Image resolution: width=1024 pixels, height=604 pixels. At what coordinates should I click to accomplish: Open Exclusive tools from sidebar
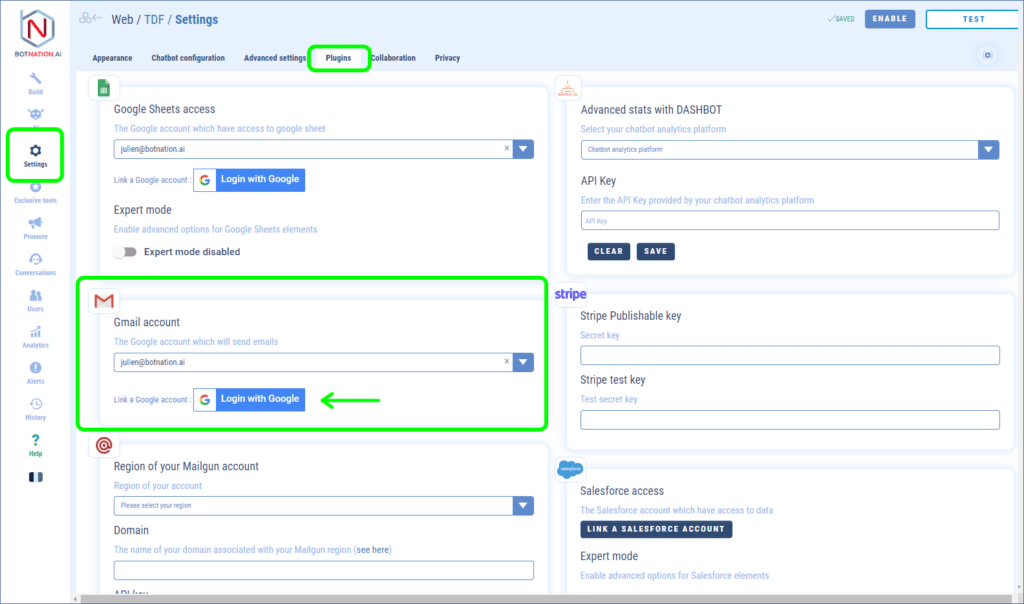[x=35, y=192]
